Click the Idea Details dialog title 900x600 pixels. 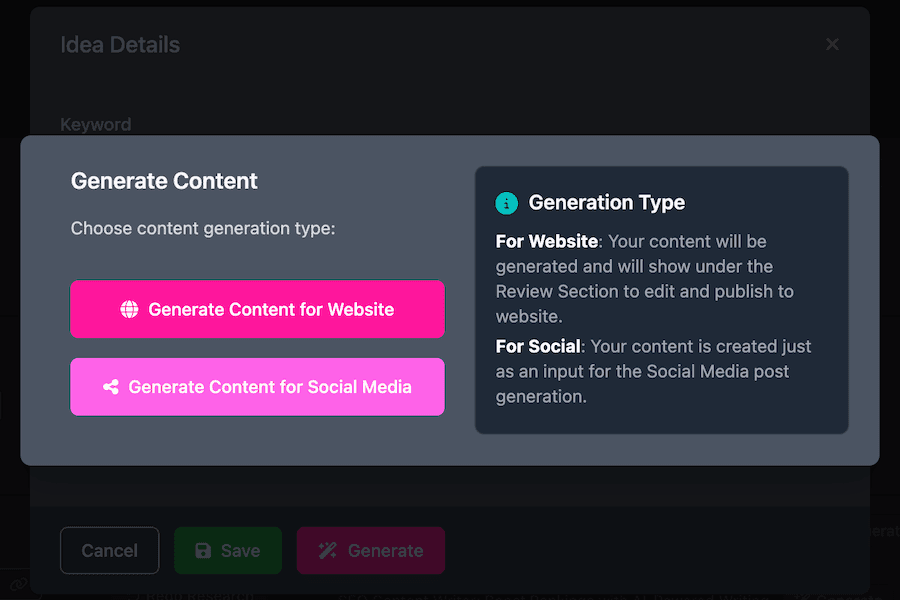(120, 44)
